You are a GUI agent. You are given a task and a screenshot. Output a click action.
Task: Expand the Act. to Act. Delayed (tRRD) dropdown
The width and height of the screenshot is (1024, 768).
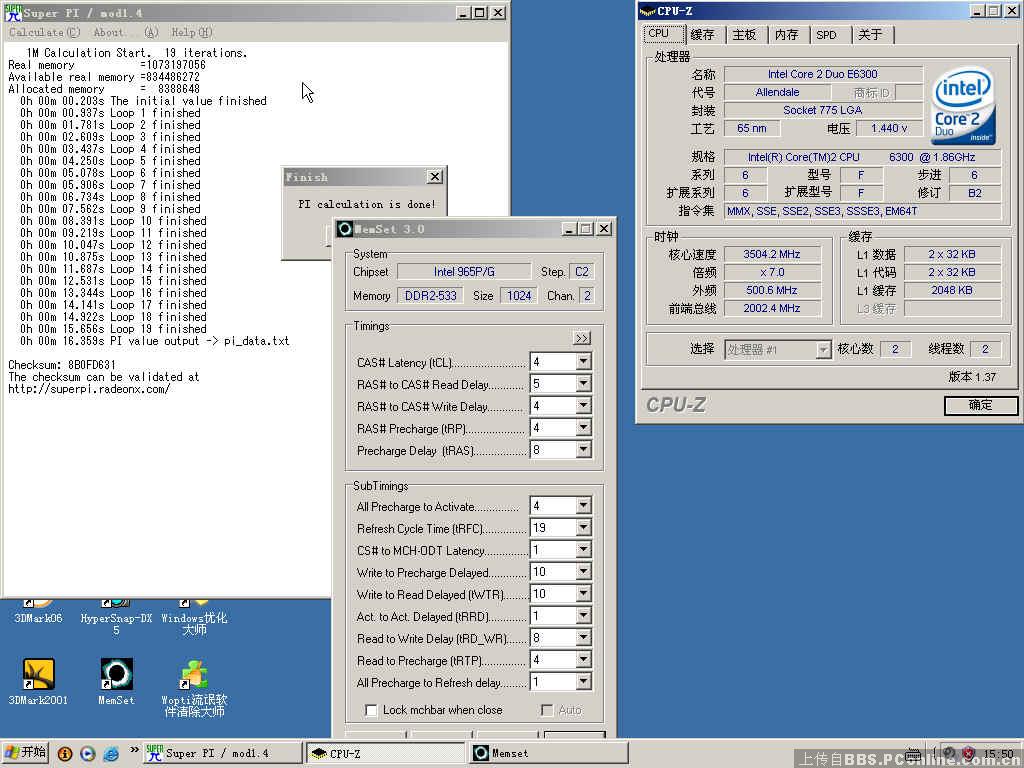point(584,616)
